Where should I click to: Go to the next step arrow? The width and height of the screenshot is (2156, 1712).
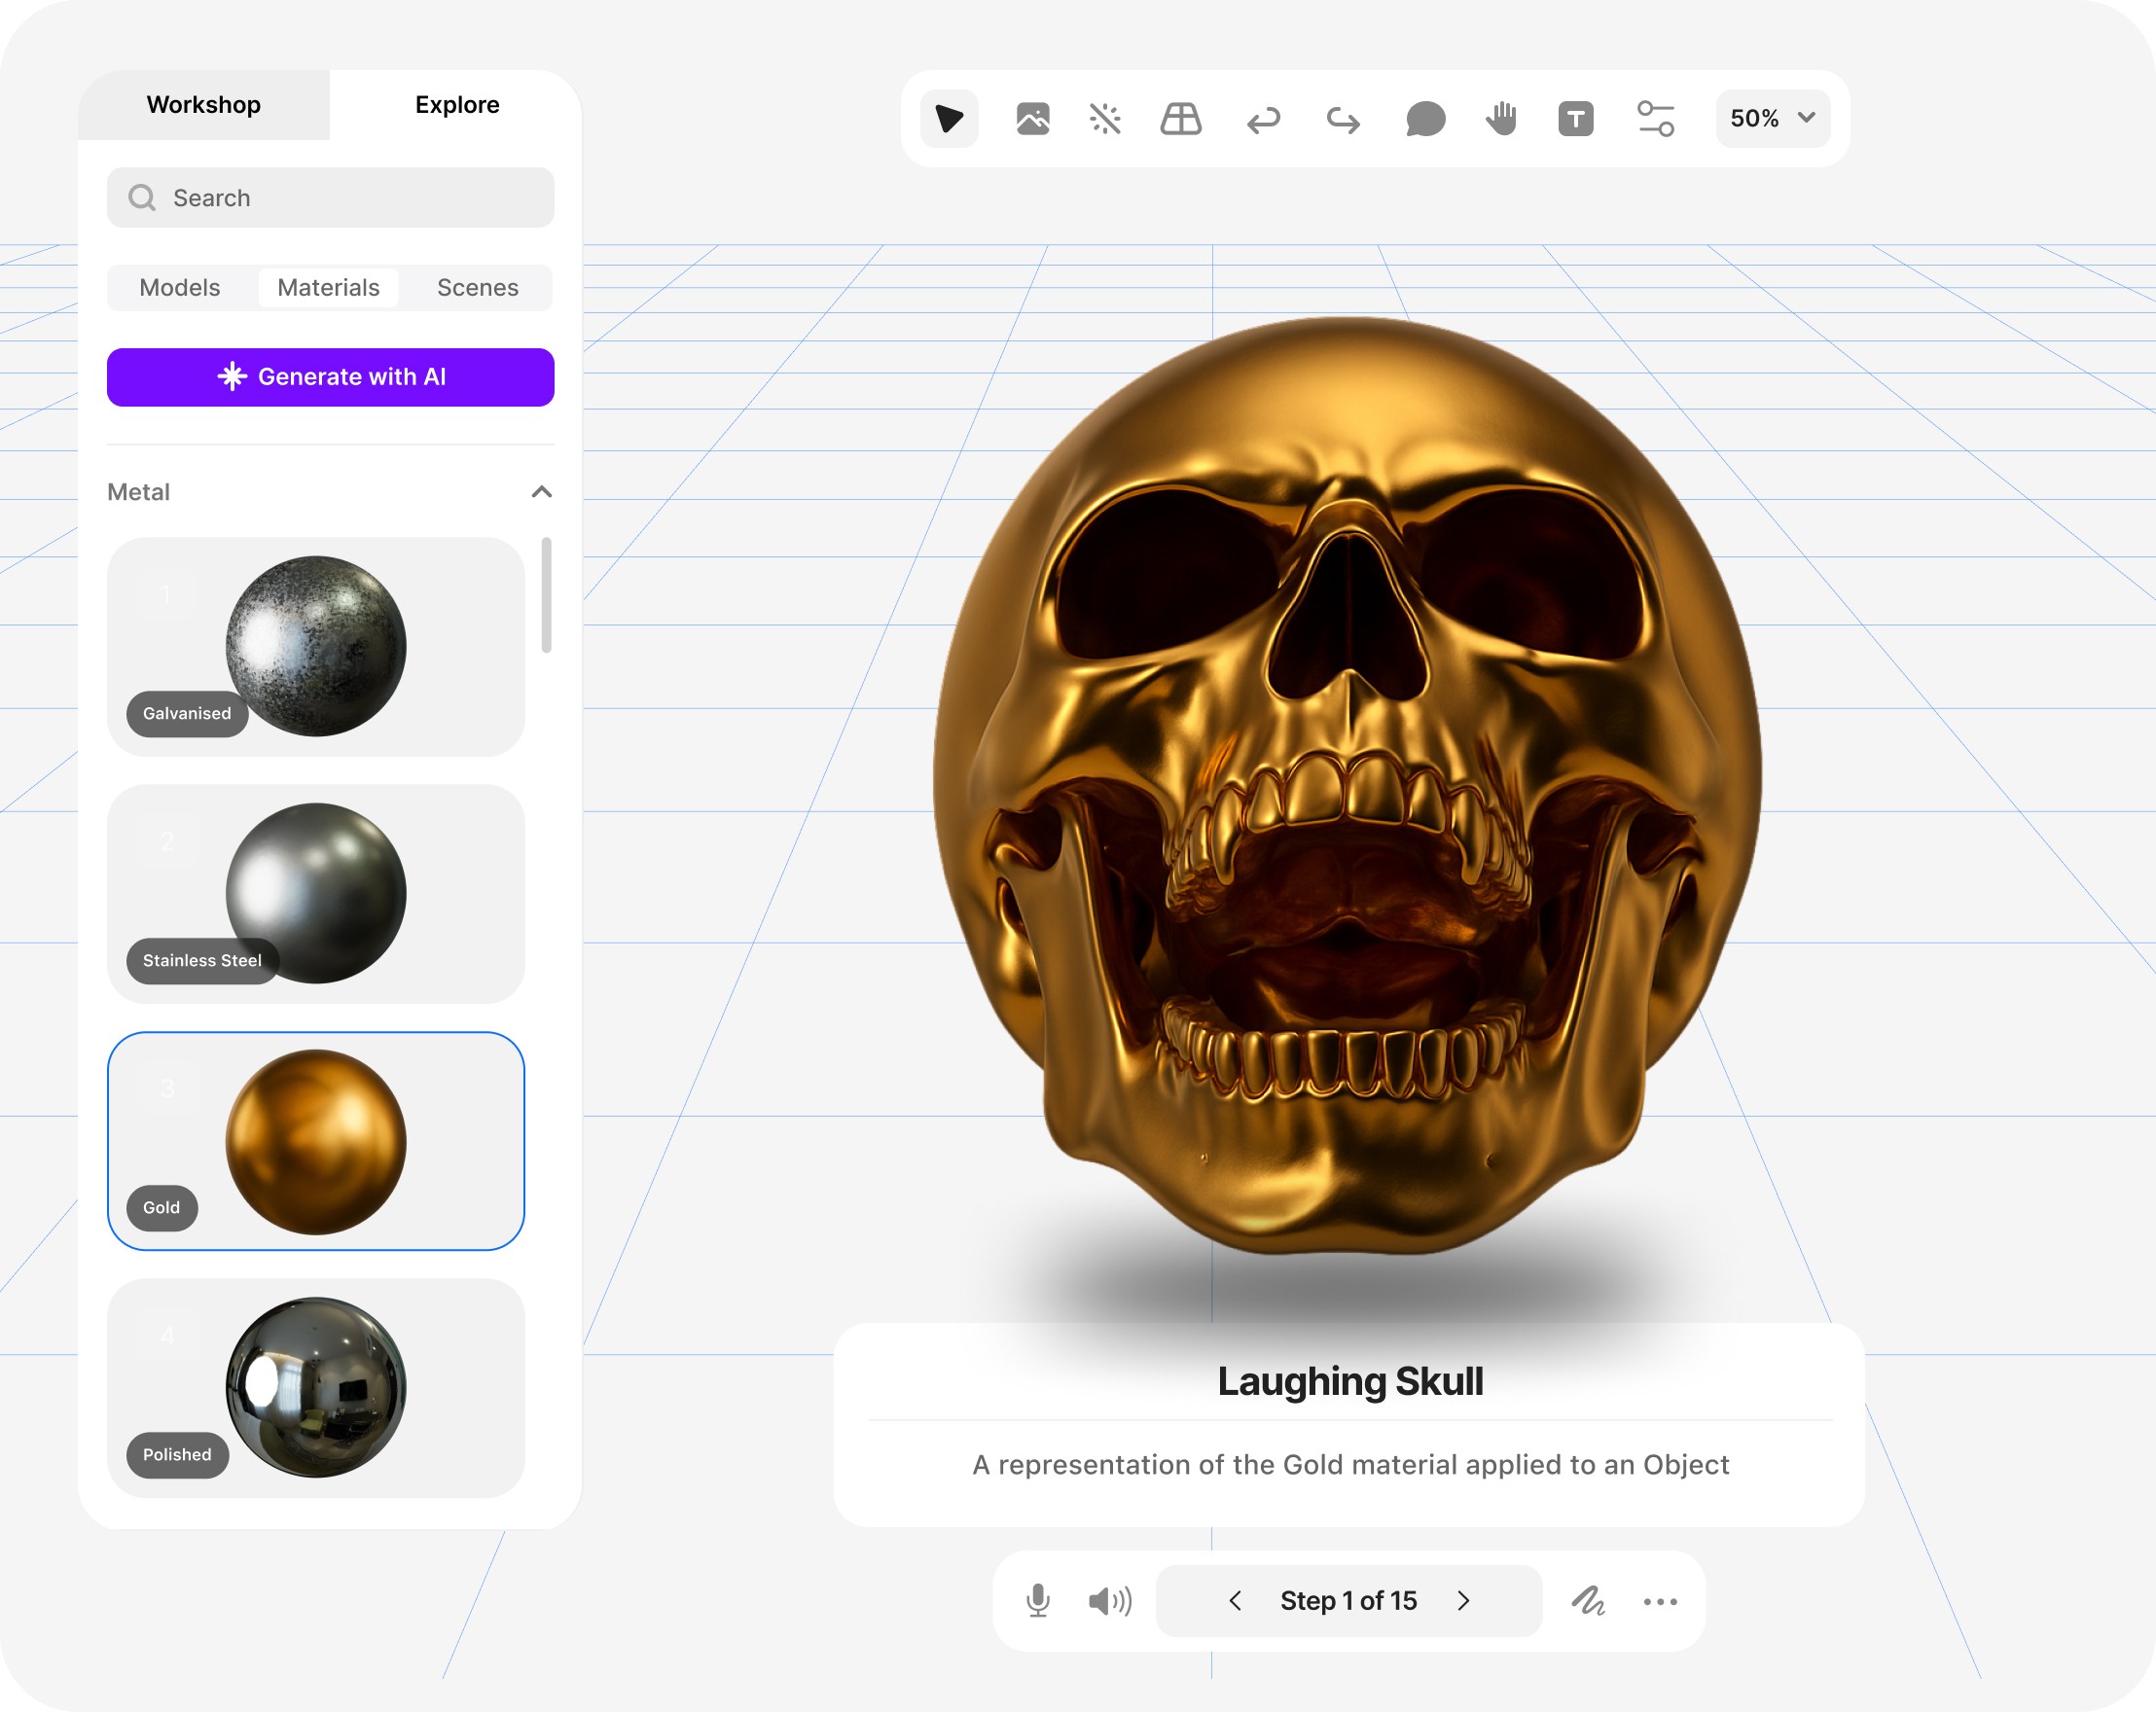pyautogui.click(x=1464, y=1601)
